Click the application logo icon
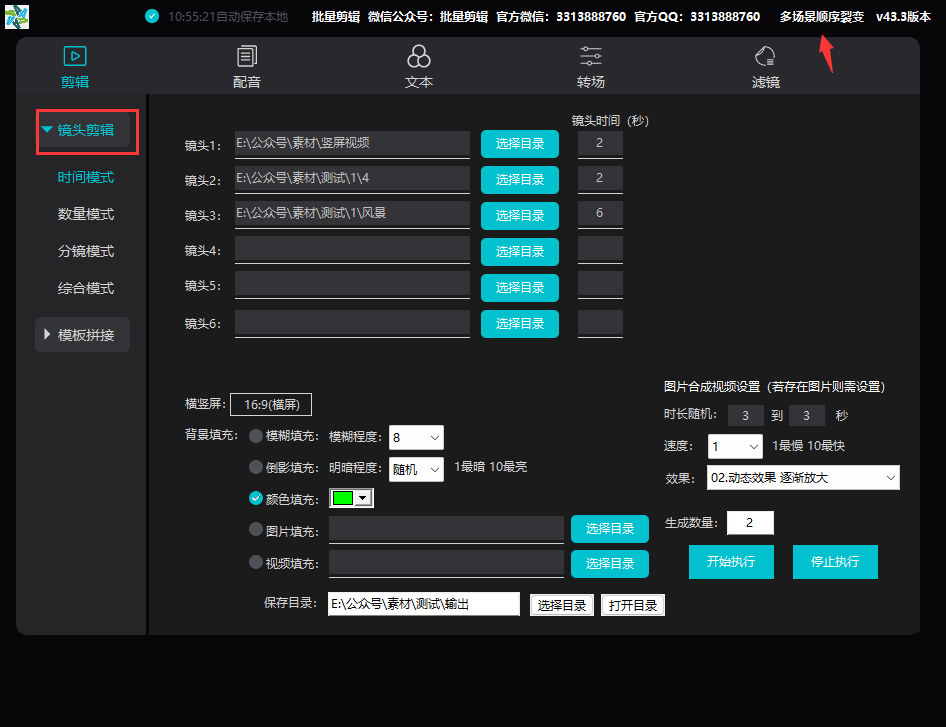Viewport: 946px width, 727px height. click(16, 16)
